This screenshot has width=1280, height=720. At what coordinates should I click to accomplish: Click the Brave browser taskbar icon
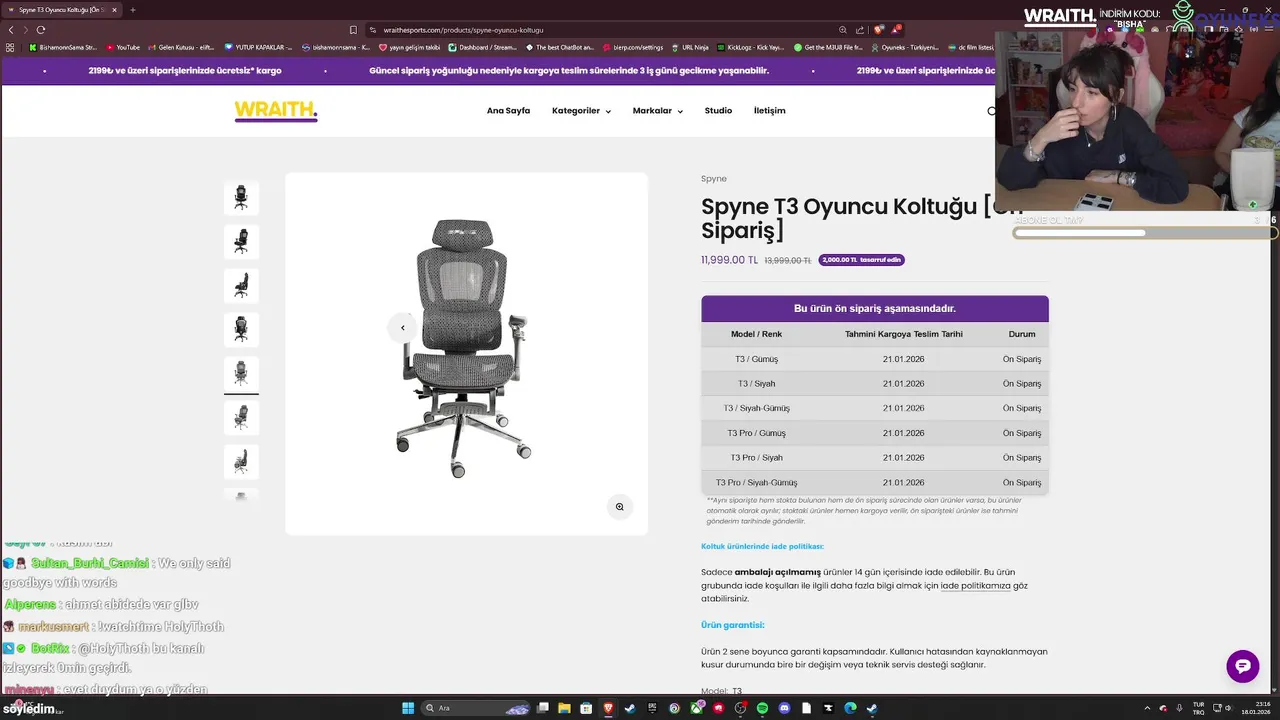(x=609, y=708)
